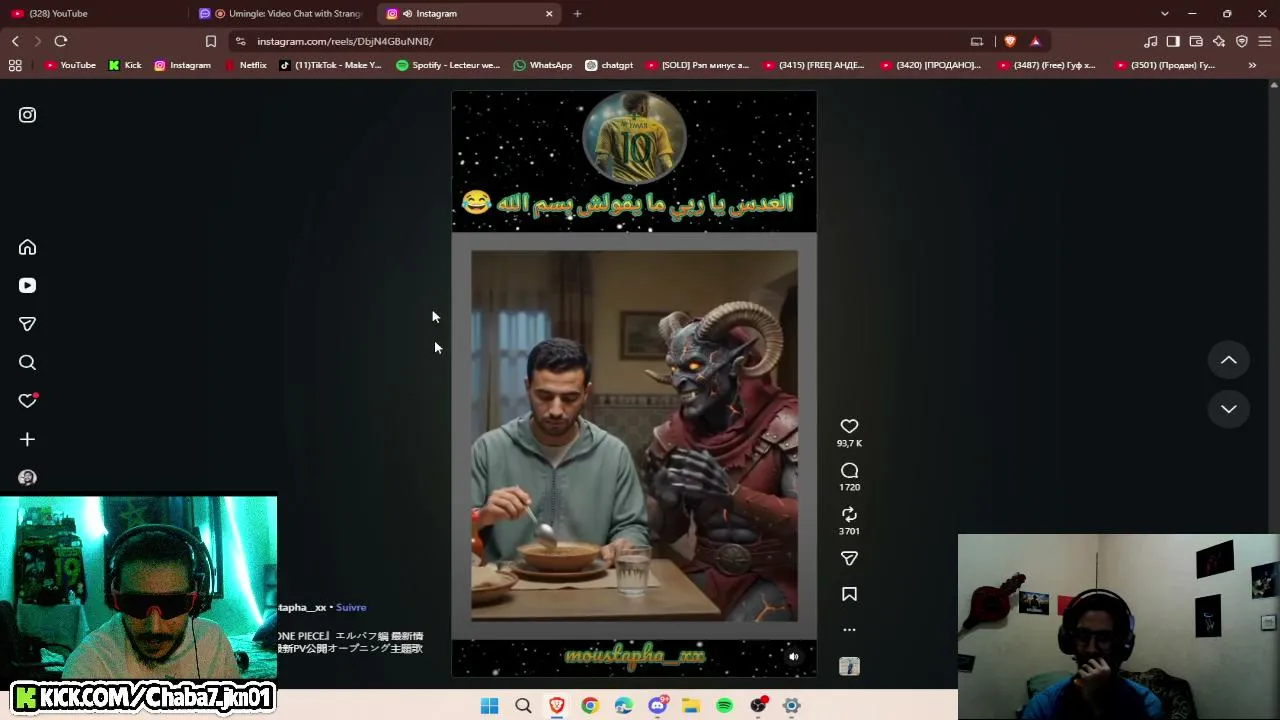Go to Instagram Home in the sidebar
The height and width of the screenshot is (720, 1280).
pyautogui.click(x=27, y=247)
